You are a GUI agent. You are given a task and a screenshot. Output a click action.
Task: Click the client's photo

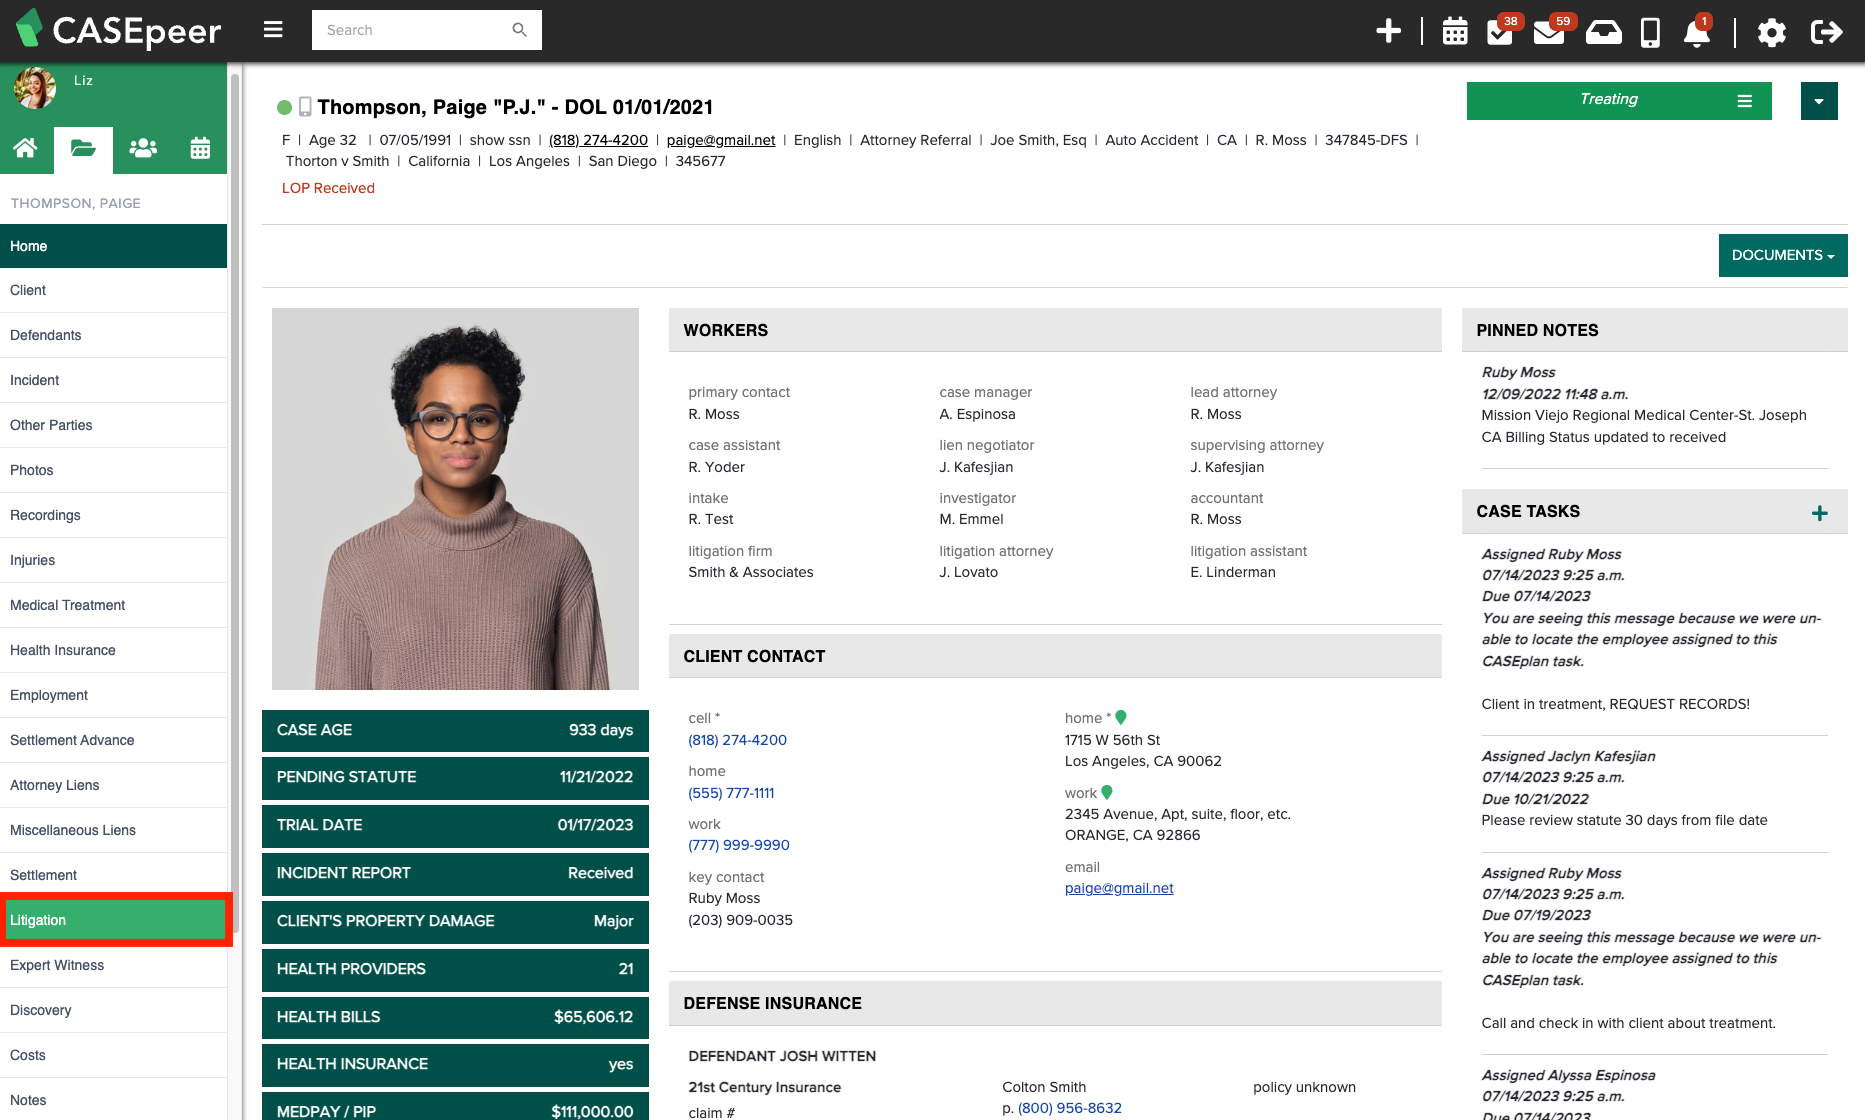455,499
